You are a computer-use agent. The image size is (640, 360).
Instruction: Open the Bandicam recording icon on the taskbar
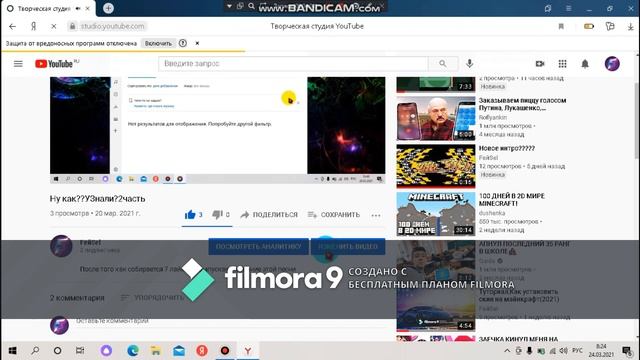pos(224,351)
